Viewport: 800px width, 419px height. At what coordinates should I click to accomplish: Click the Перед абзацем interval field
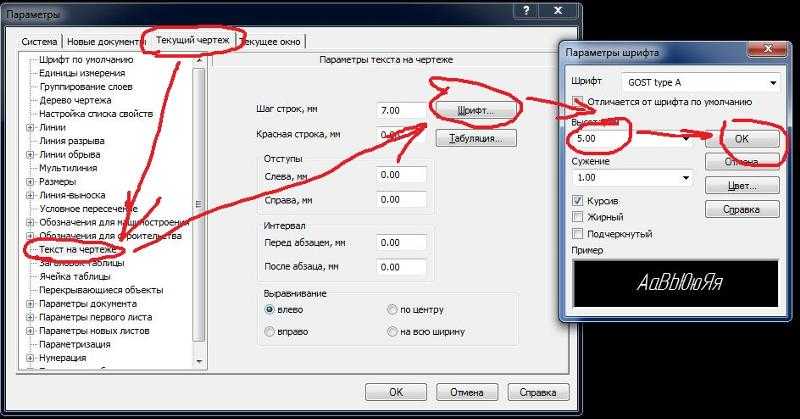pos(401,242)
